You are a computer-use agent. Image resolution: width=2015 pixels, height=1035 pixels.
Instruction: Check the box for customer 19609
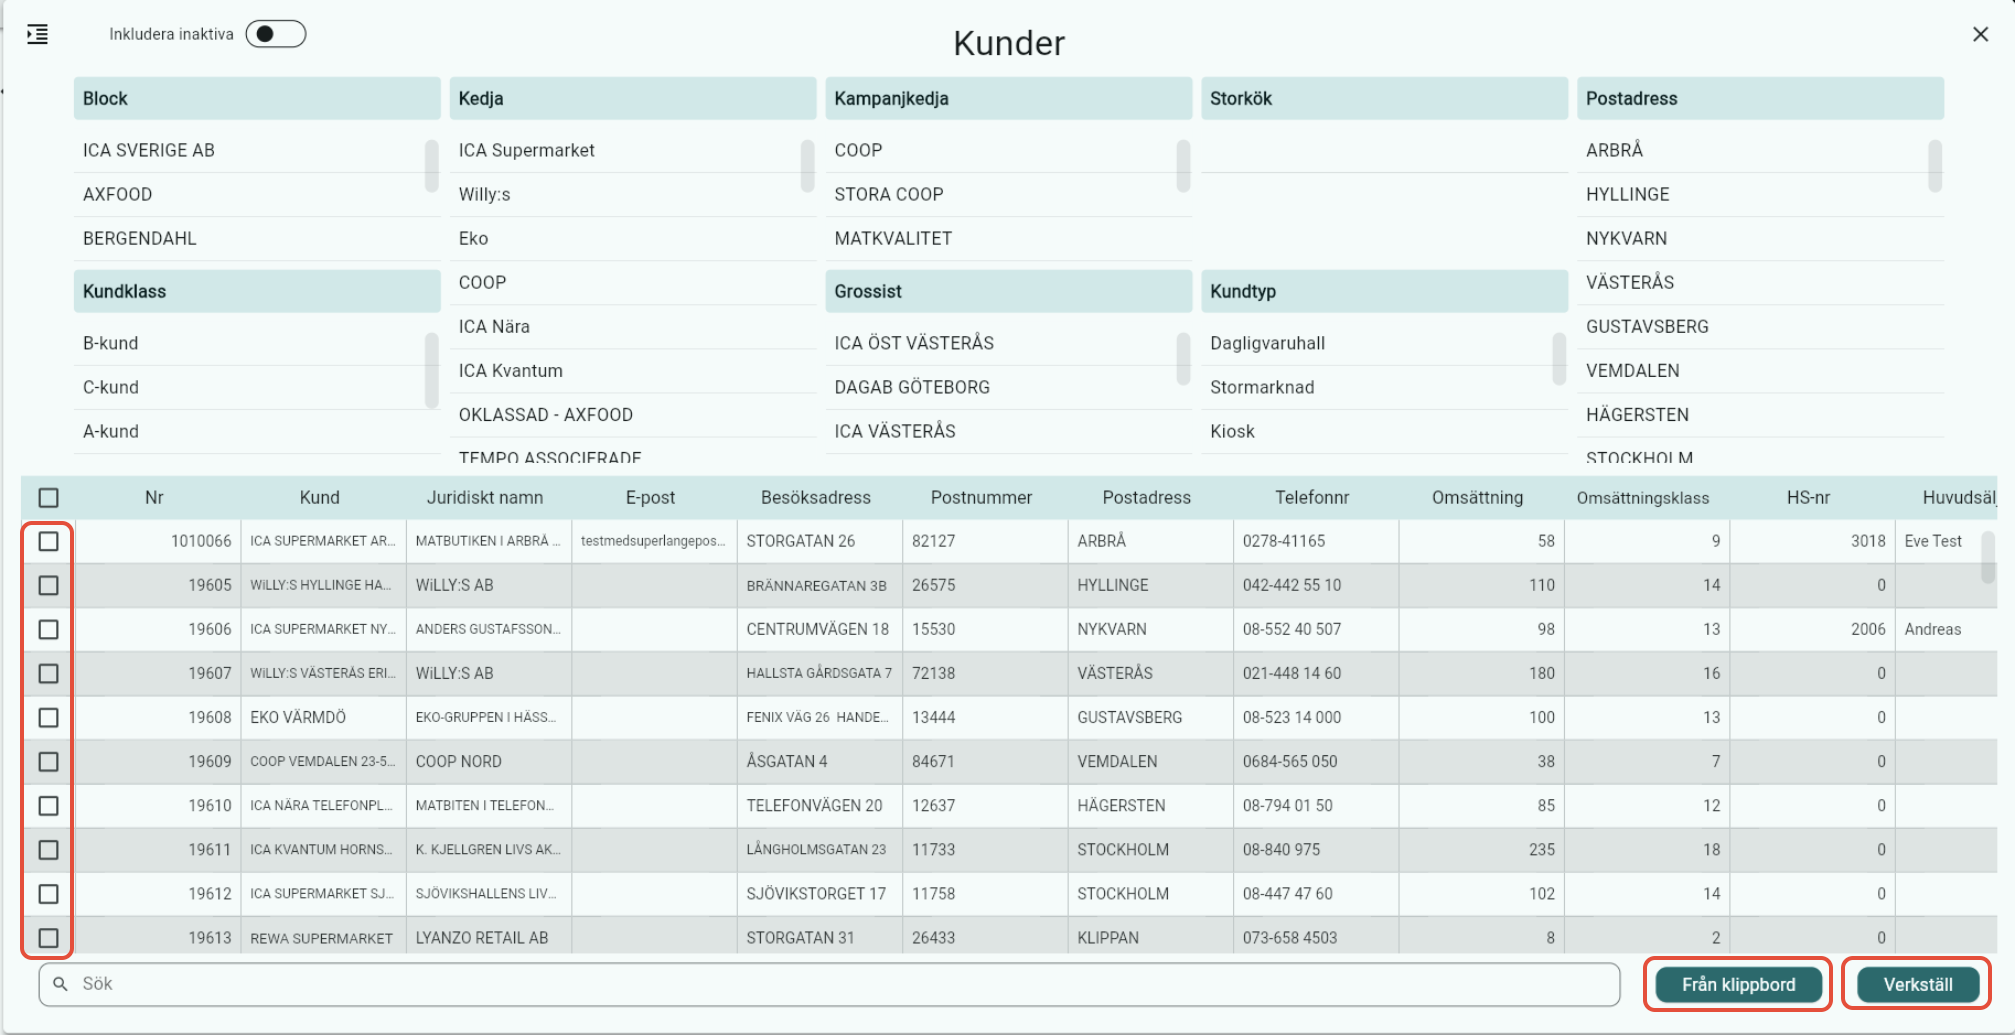(48, 761)
